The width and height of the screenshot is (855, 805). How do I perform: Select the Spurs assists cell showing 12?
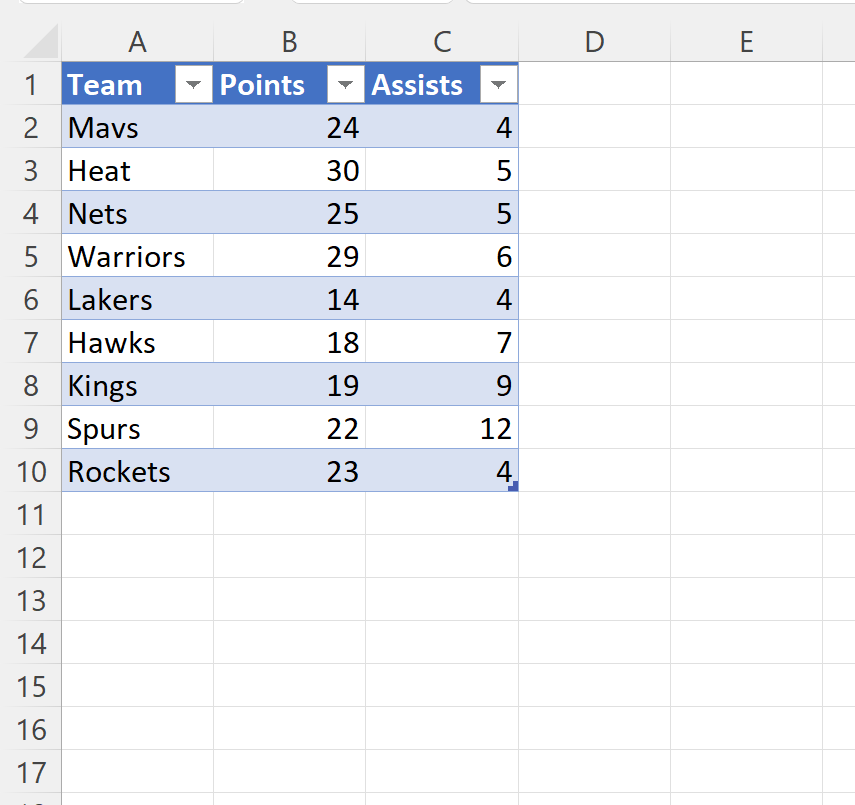pyautogui.click(x=441, y=429)
